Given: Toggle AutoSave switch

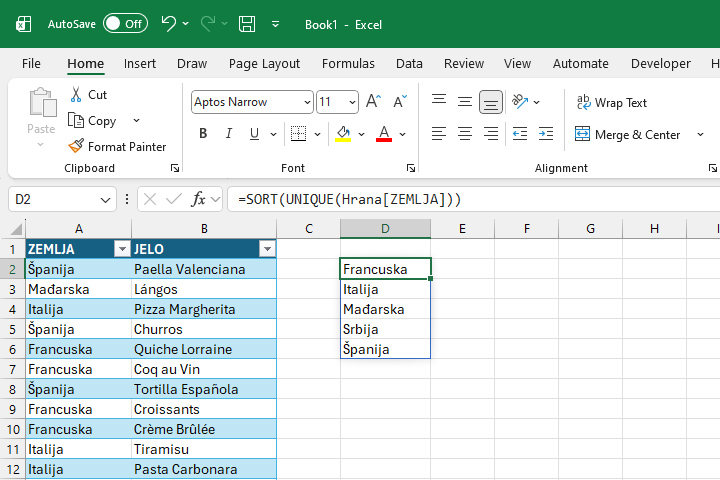Looking at the screenshot, I should 125,23.
